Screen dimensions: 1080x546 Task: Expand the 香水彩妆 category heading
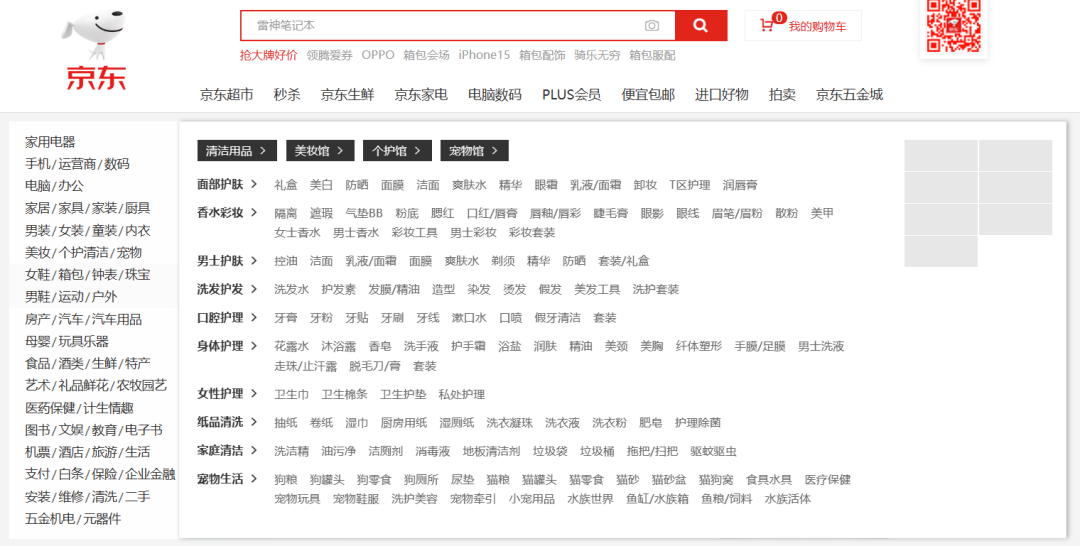227,213
